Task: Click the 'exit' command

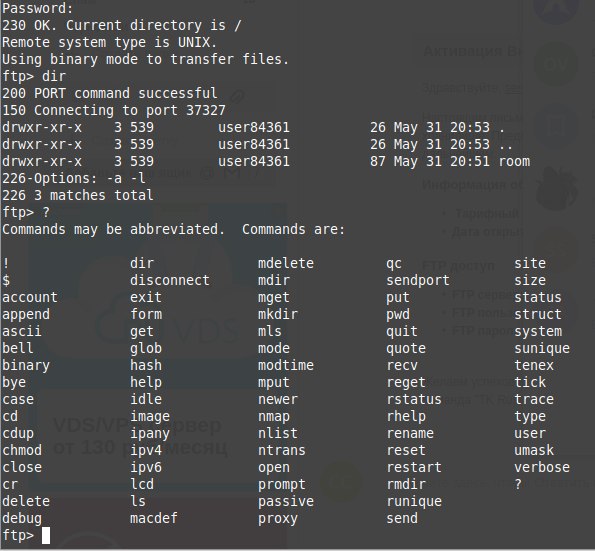Action: (146, 297)
